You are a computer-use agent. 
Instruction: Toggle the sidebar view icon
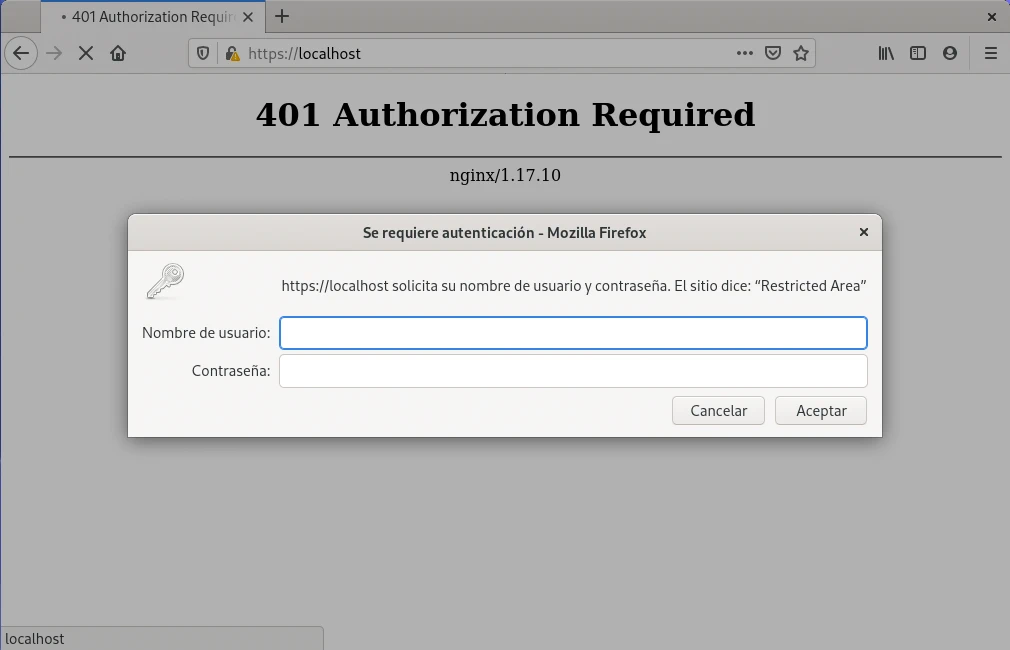(x=918, y=53)
